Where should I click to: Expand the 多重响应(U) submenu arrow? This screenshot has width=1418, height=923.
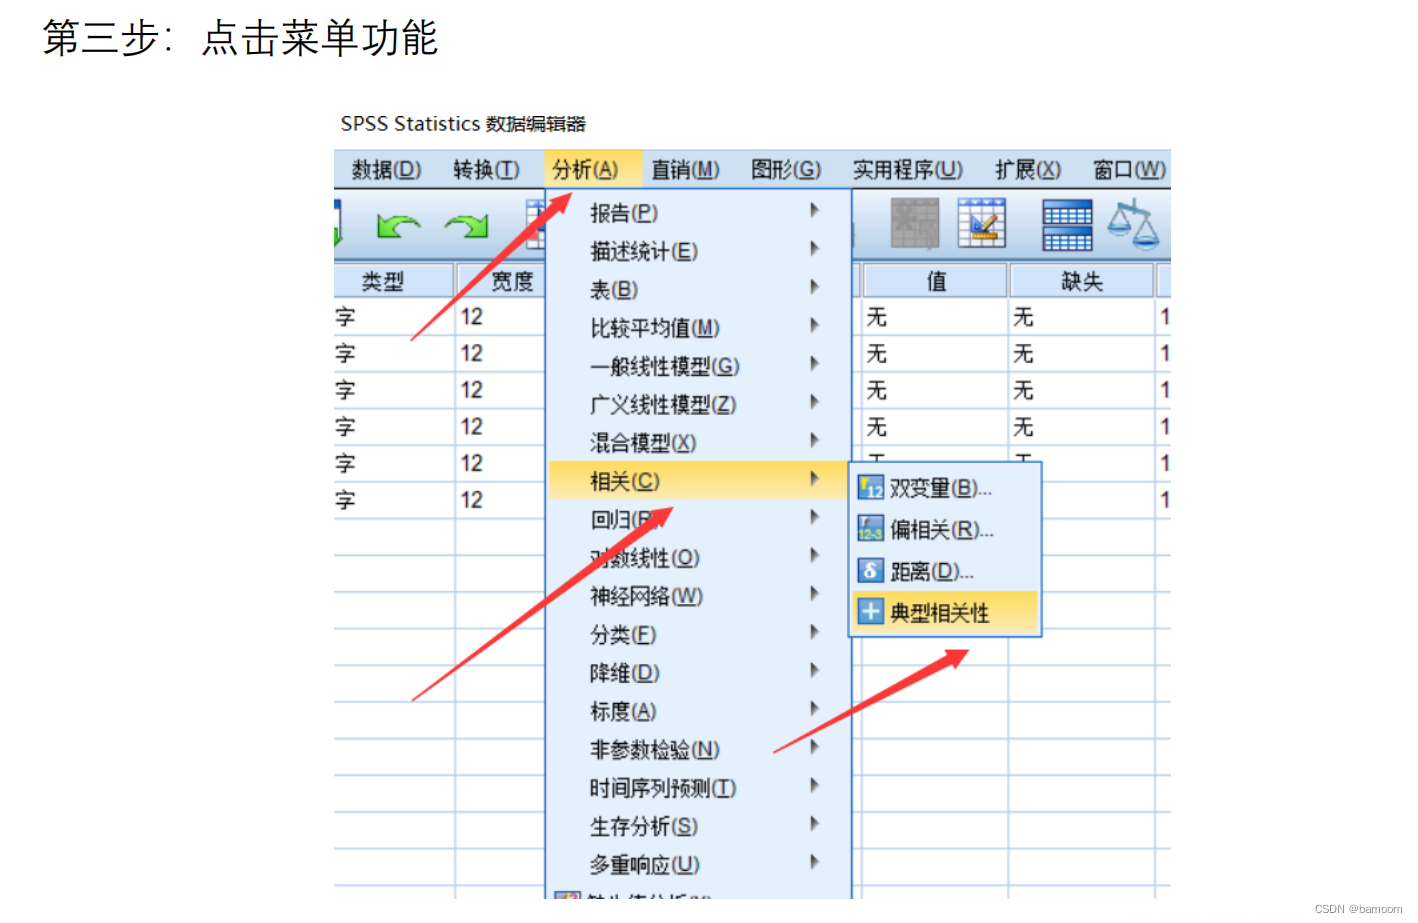pyautogui.click(x=814, y=862)
